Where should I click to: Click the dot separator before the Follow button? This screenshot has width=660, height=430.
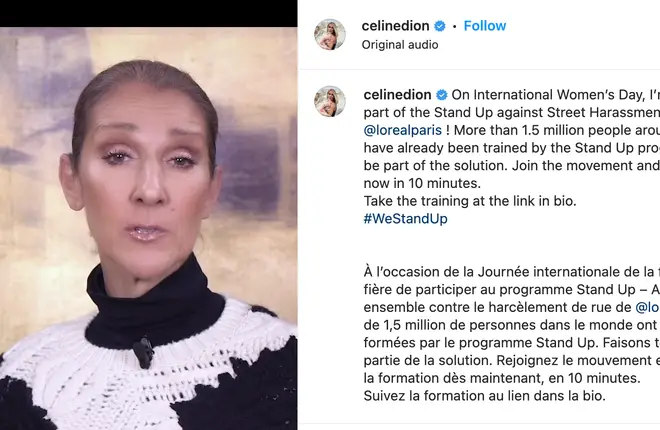pos(455,26)
